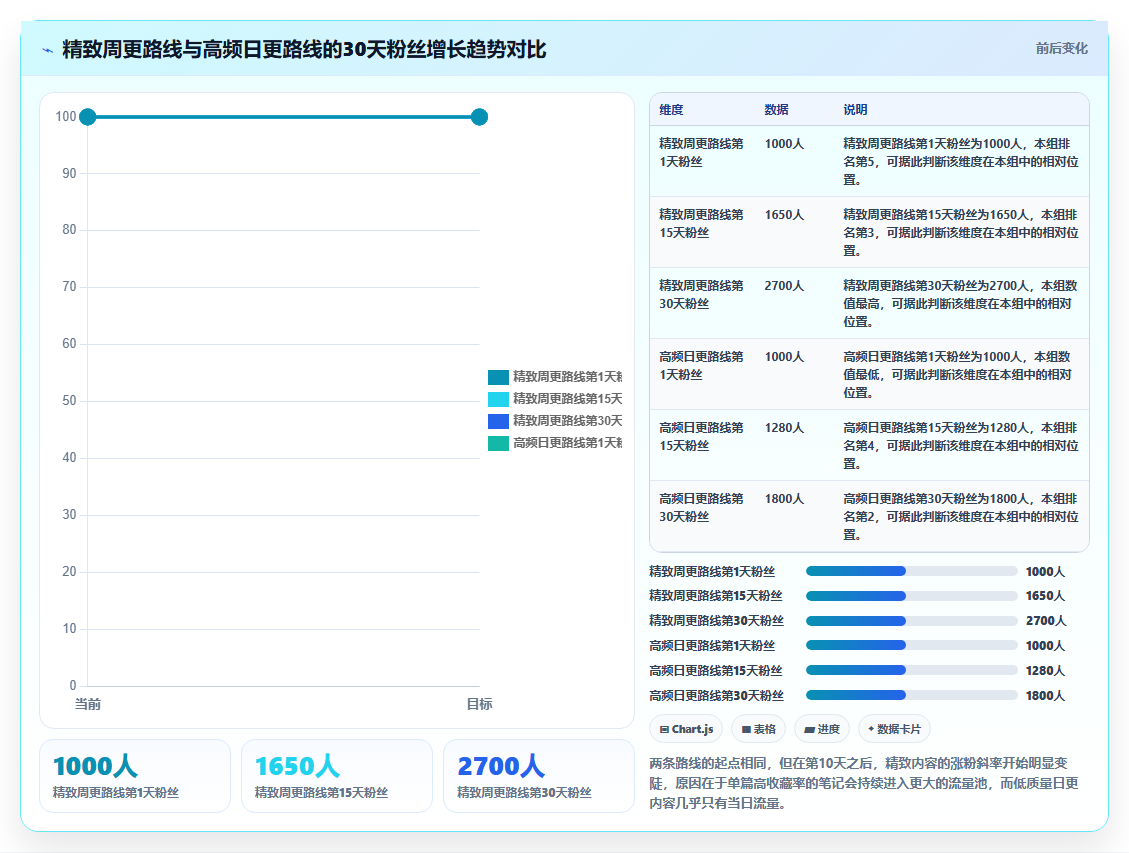Click progress value 1280人 on right
1129x853 pixels.
pyautogui.click(x=1045, y=671)
